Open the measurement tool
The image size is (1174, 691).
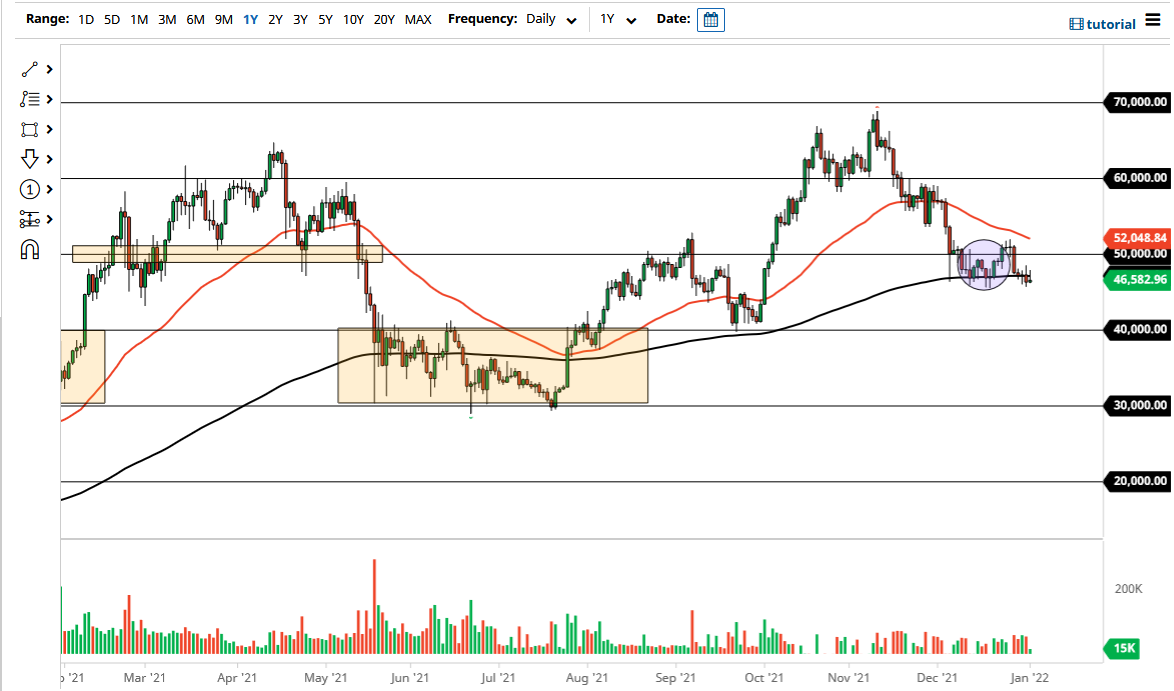tap(29, 219)
